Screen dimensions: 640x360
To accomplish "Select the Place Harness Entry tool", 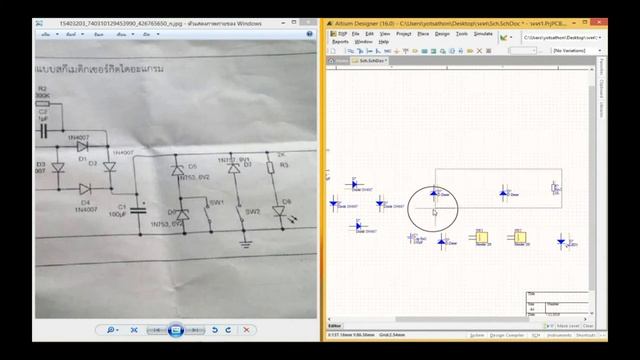I will [460, 51].
